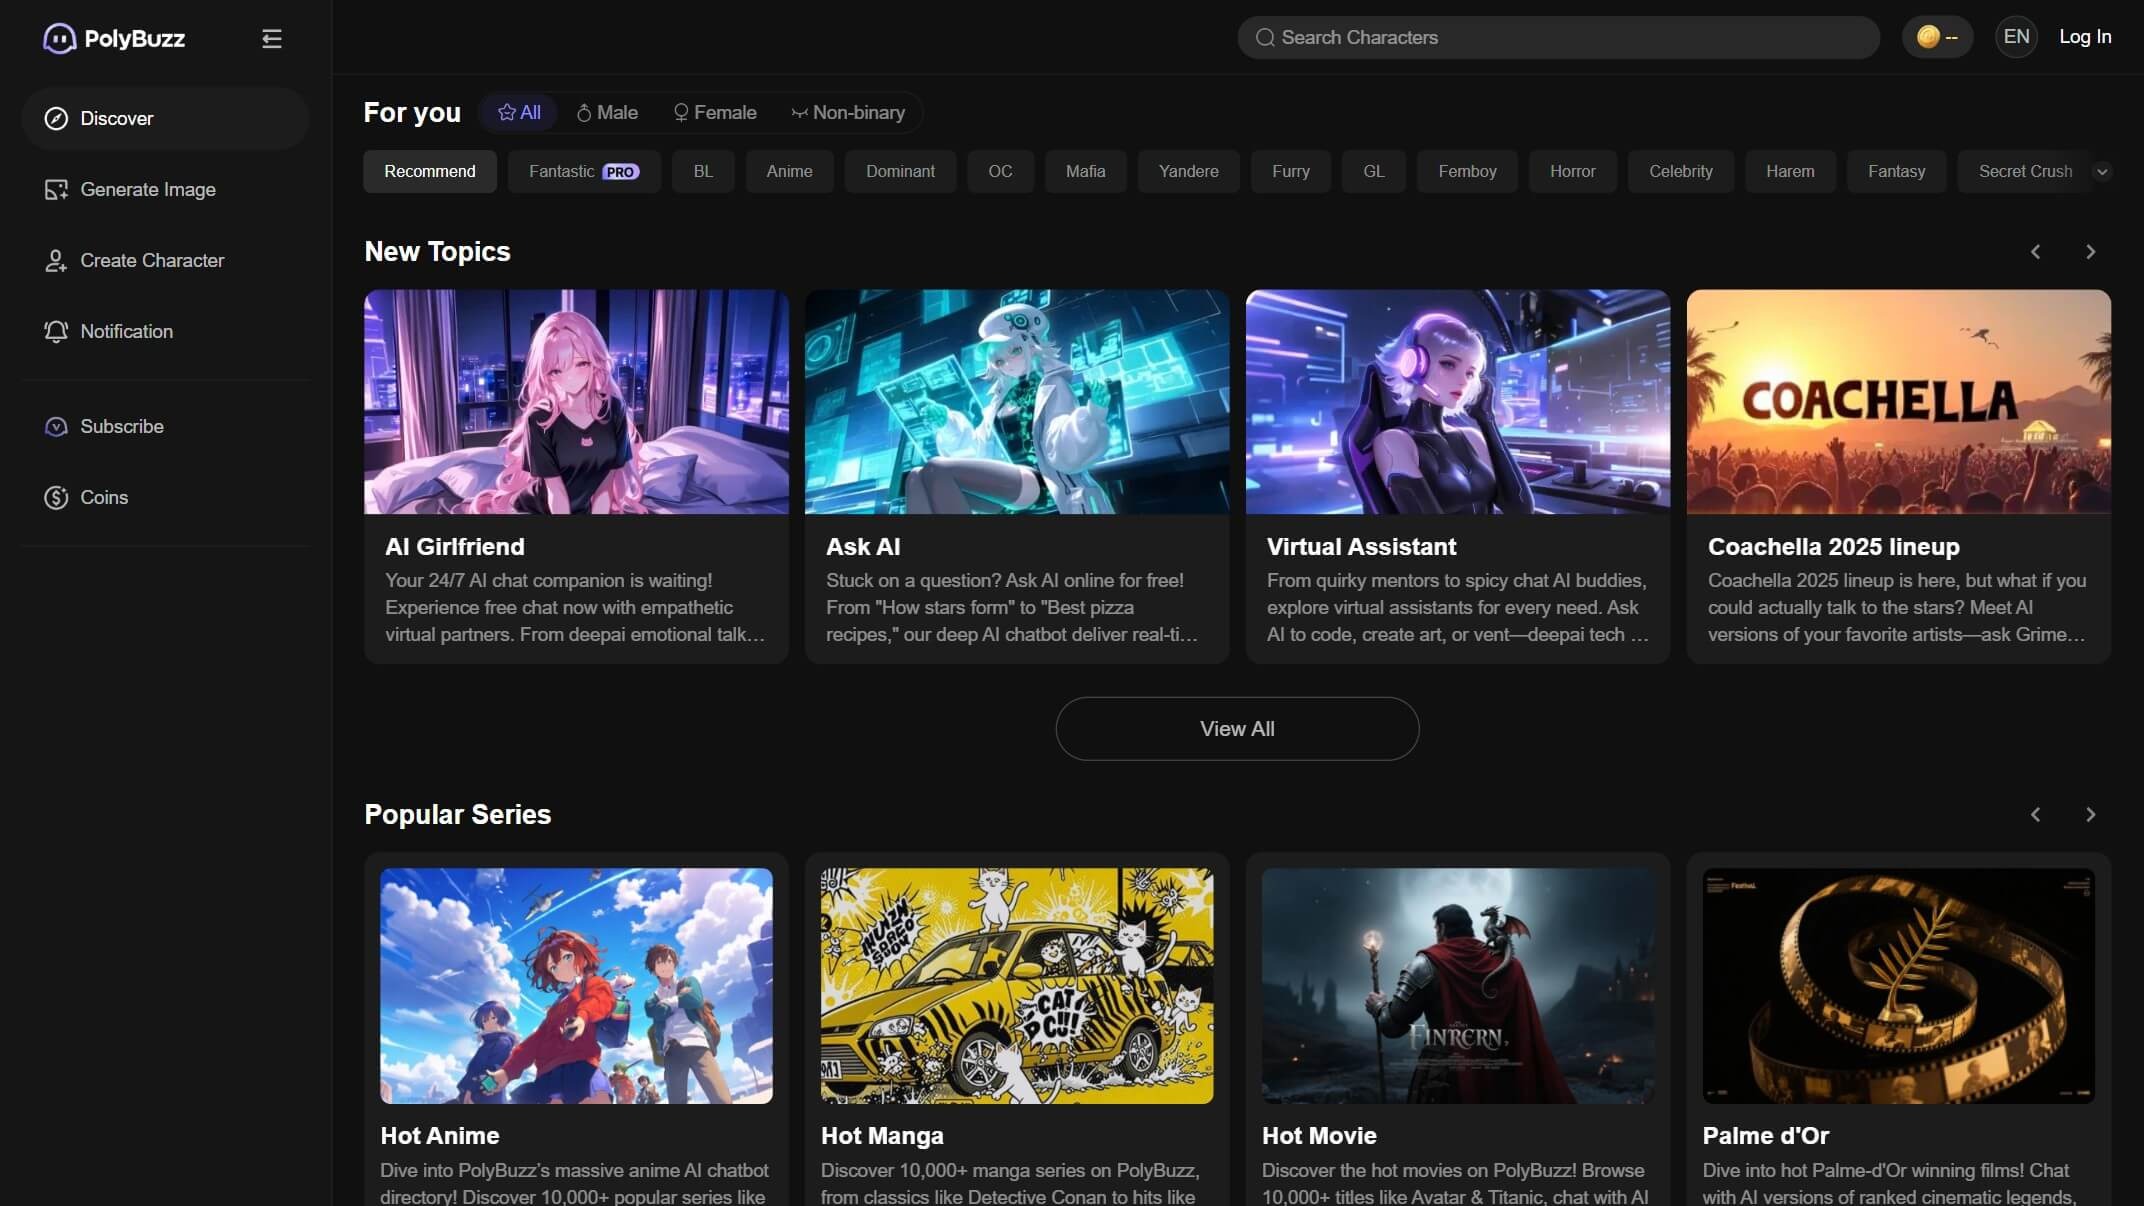This screenshot has height=1206, width=2144.
Task: Select the Non-binary gender filter
Action: tap(847, 112)
